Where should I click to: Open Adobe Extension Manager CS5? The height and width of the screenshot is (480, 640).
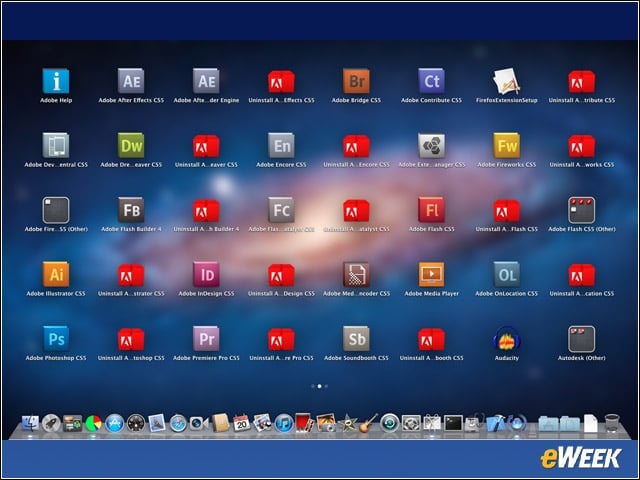pos(431,145)
